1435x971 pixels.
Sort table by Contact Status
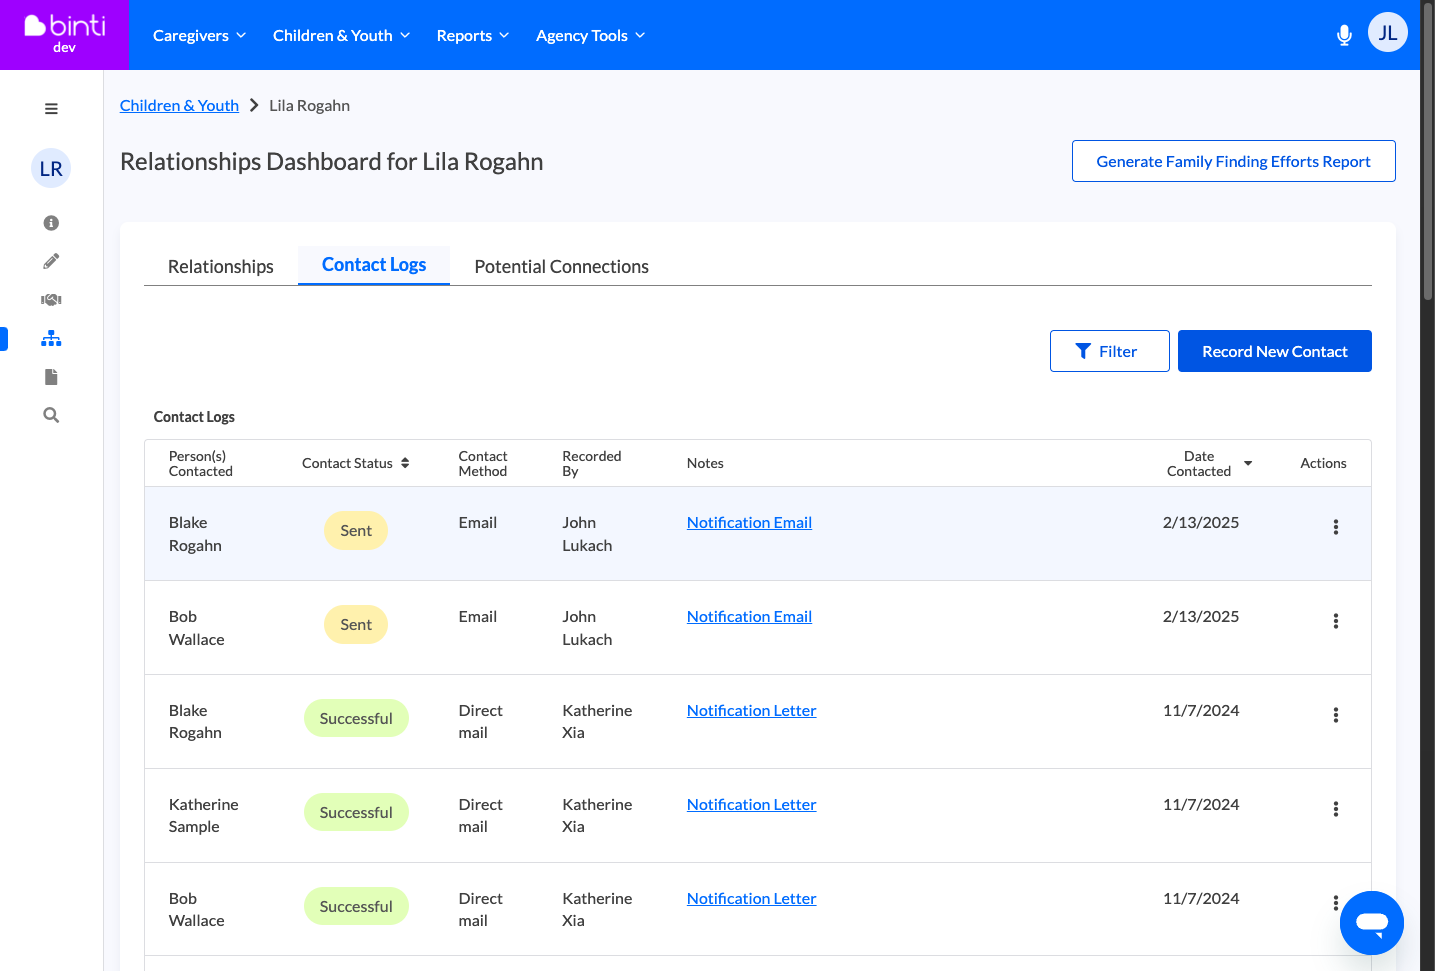[x=356, y=463]
